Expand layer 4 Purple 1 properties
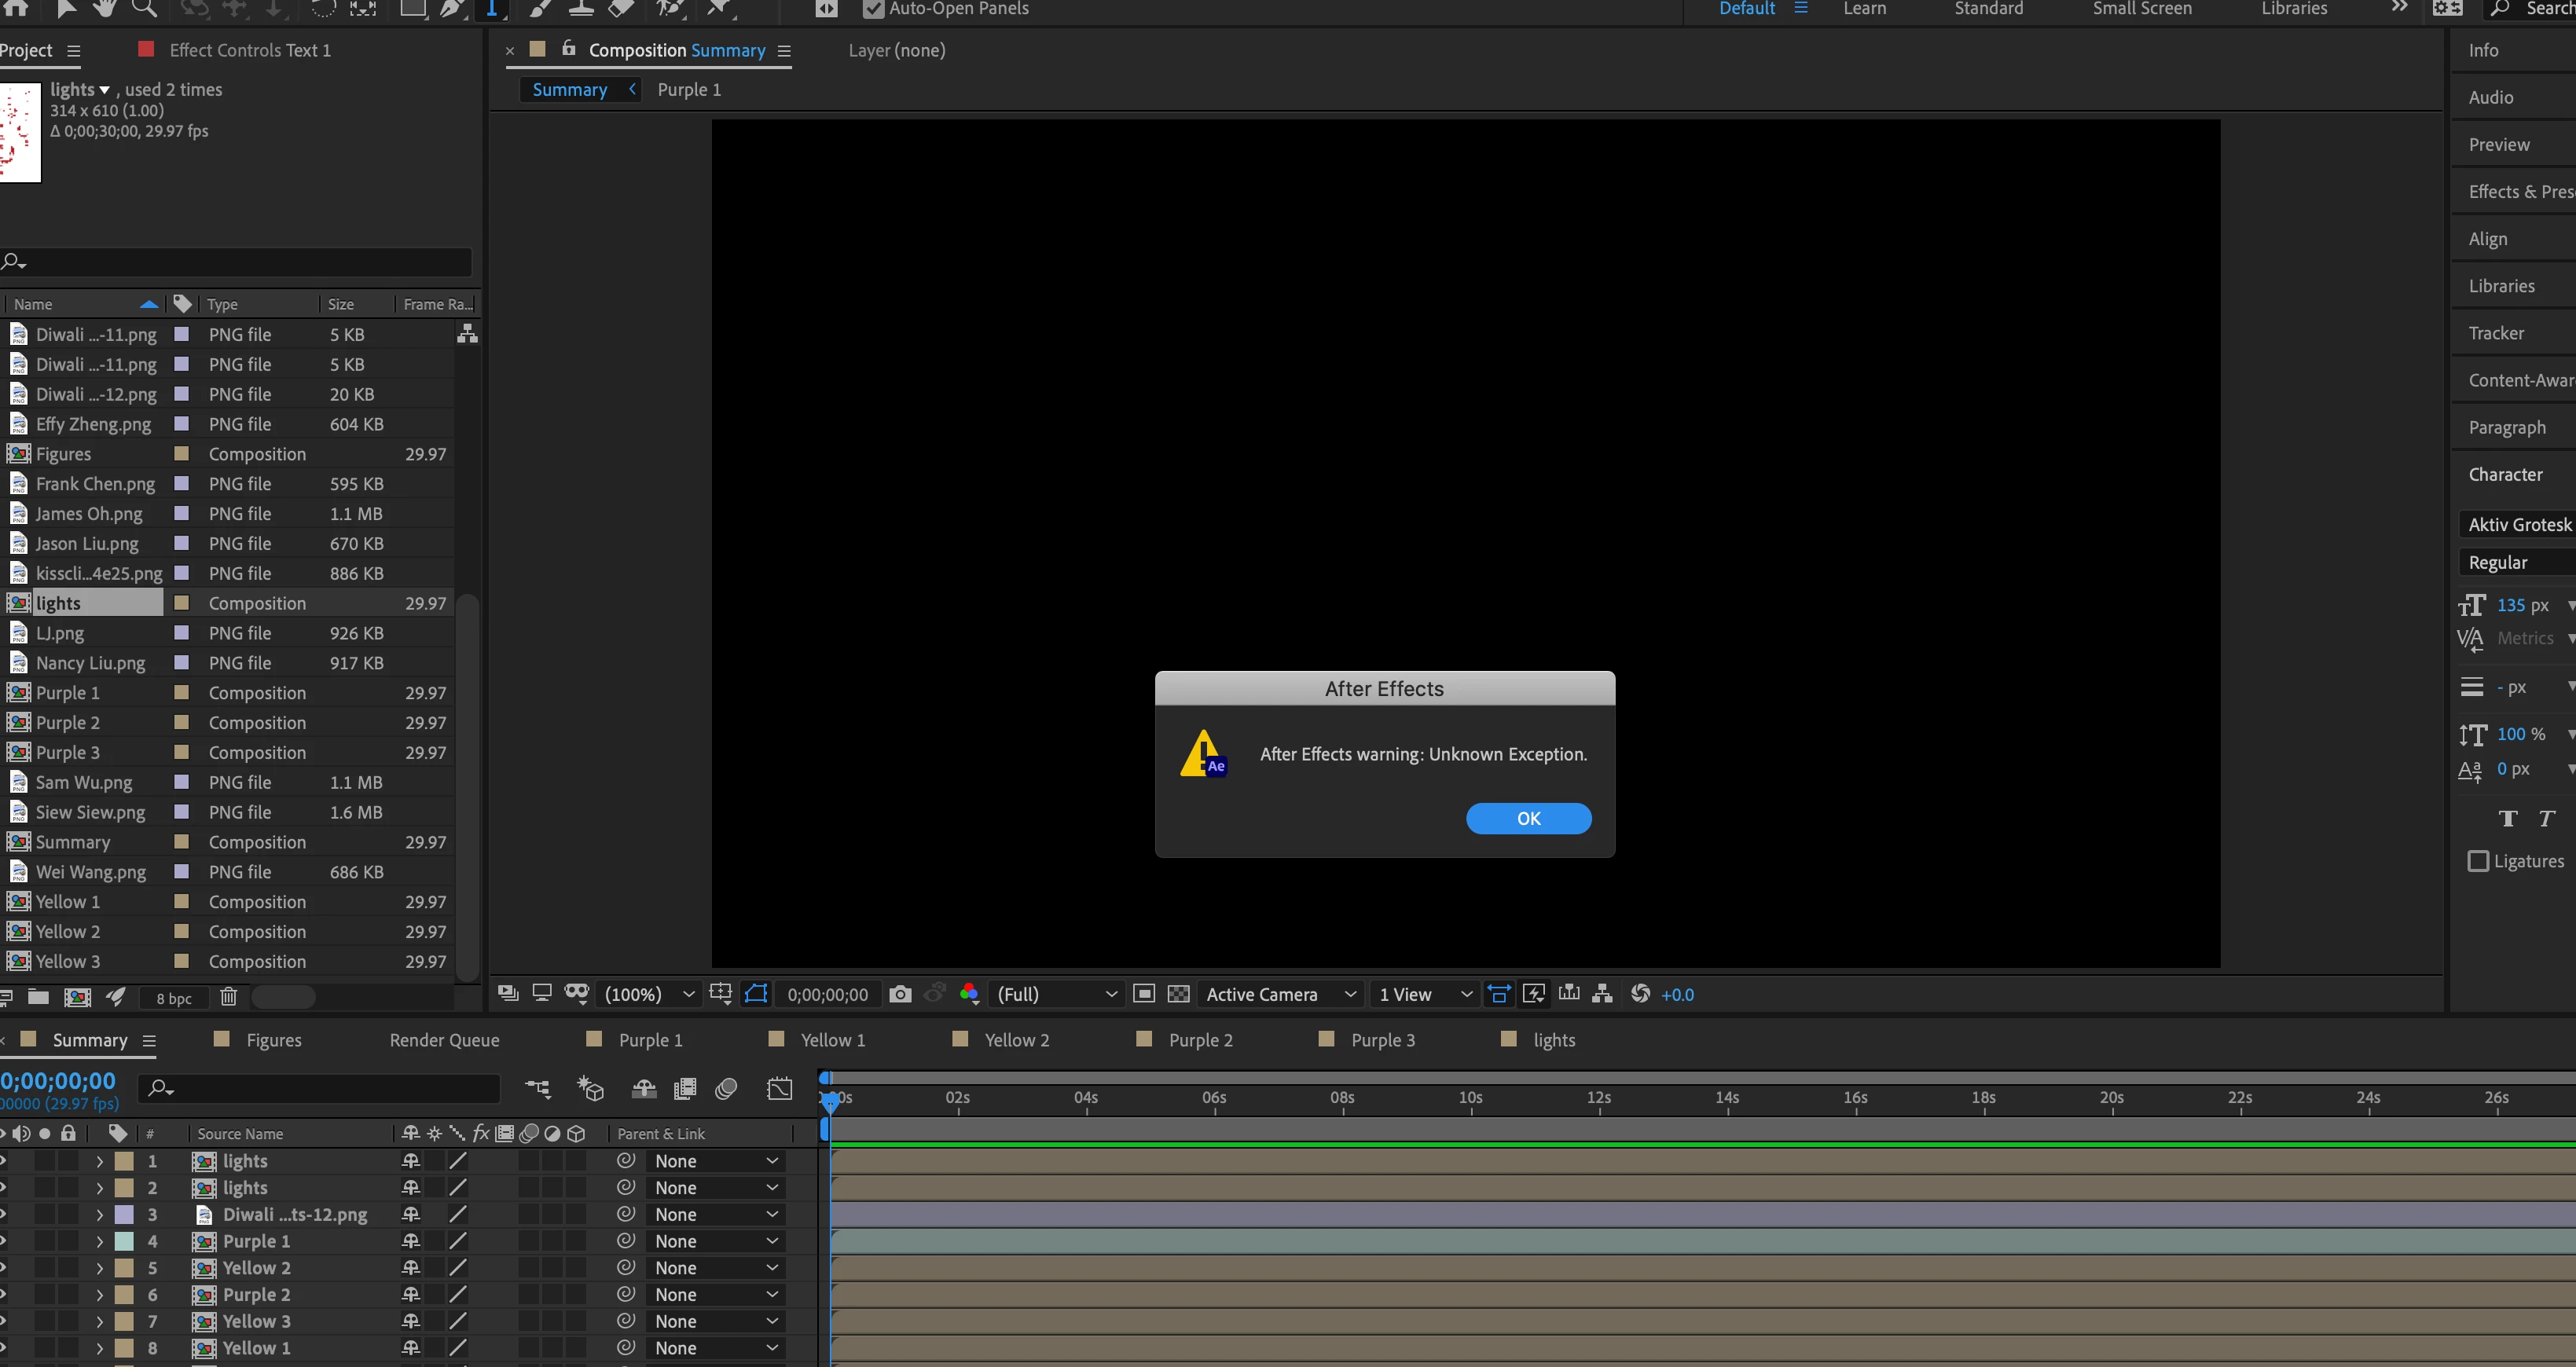Viewport: 2576px width, 1367px height. click(x=99, y=1241)
